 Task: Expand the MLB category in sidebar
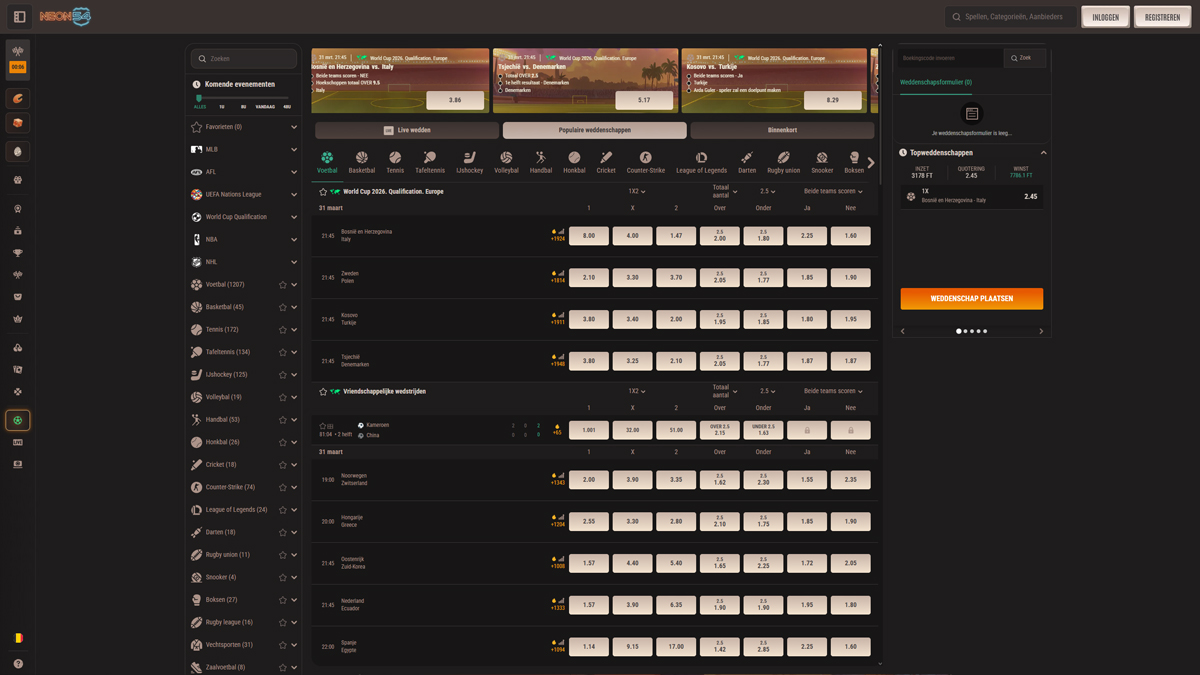pyautogui.click(x=294, y=150)
